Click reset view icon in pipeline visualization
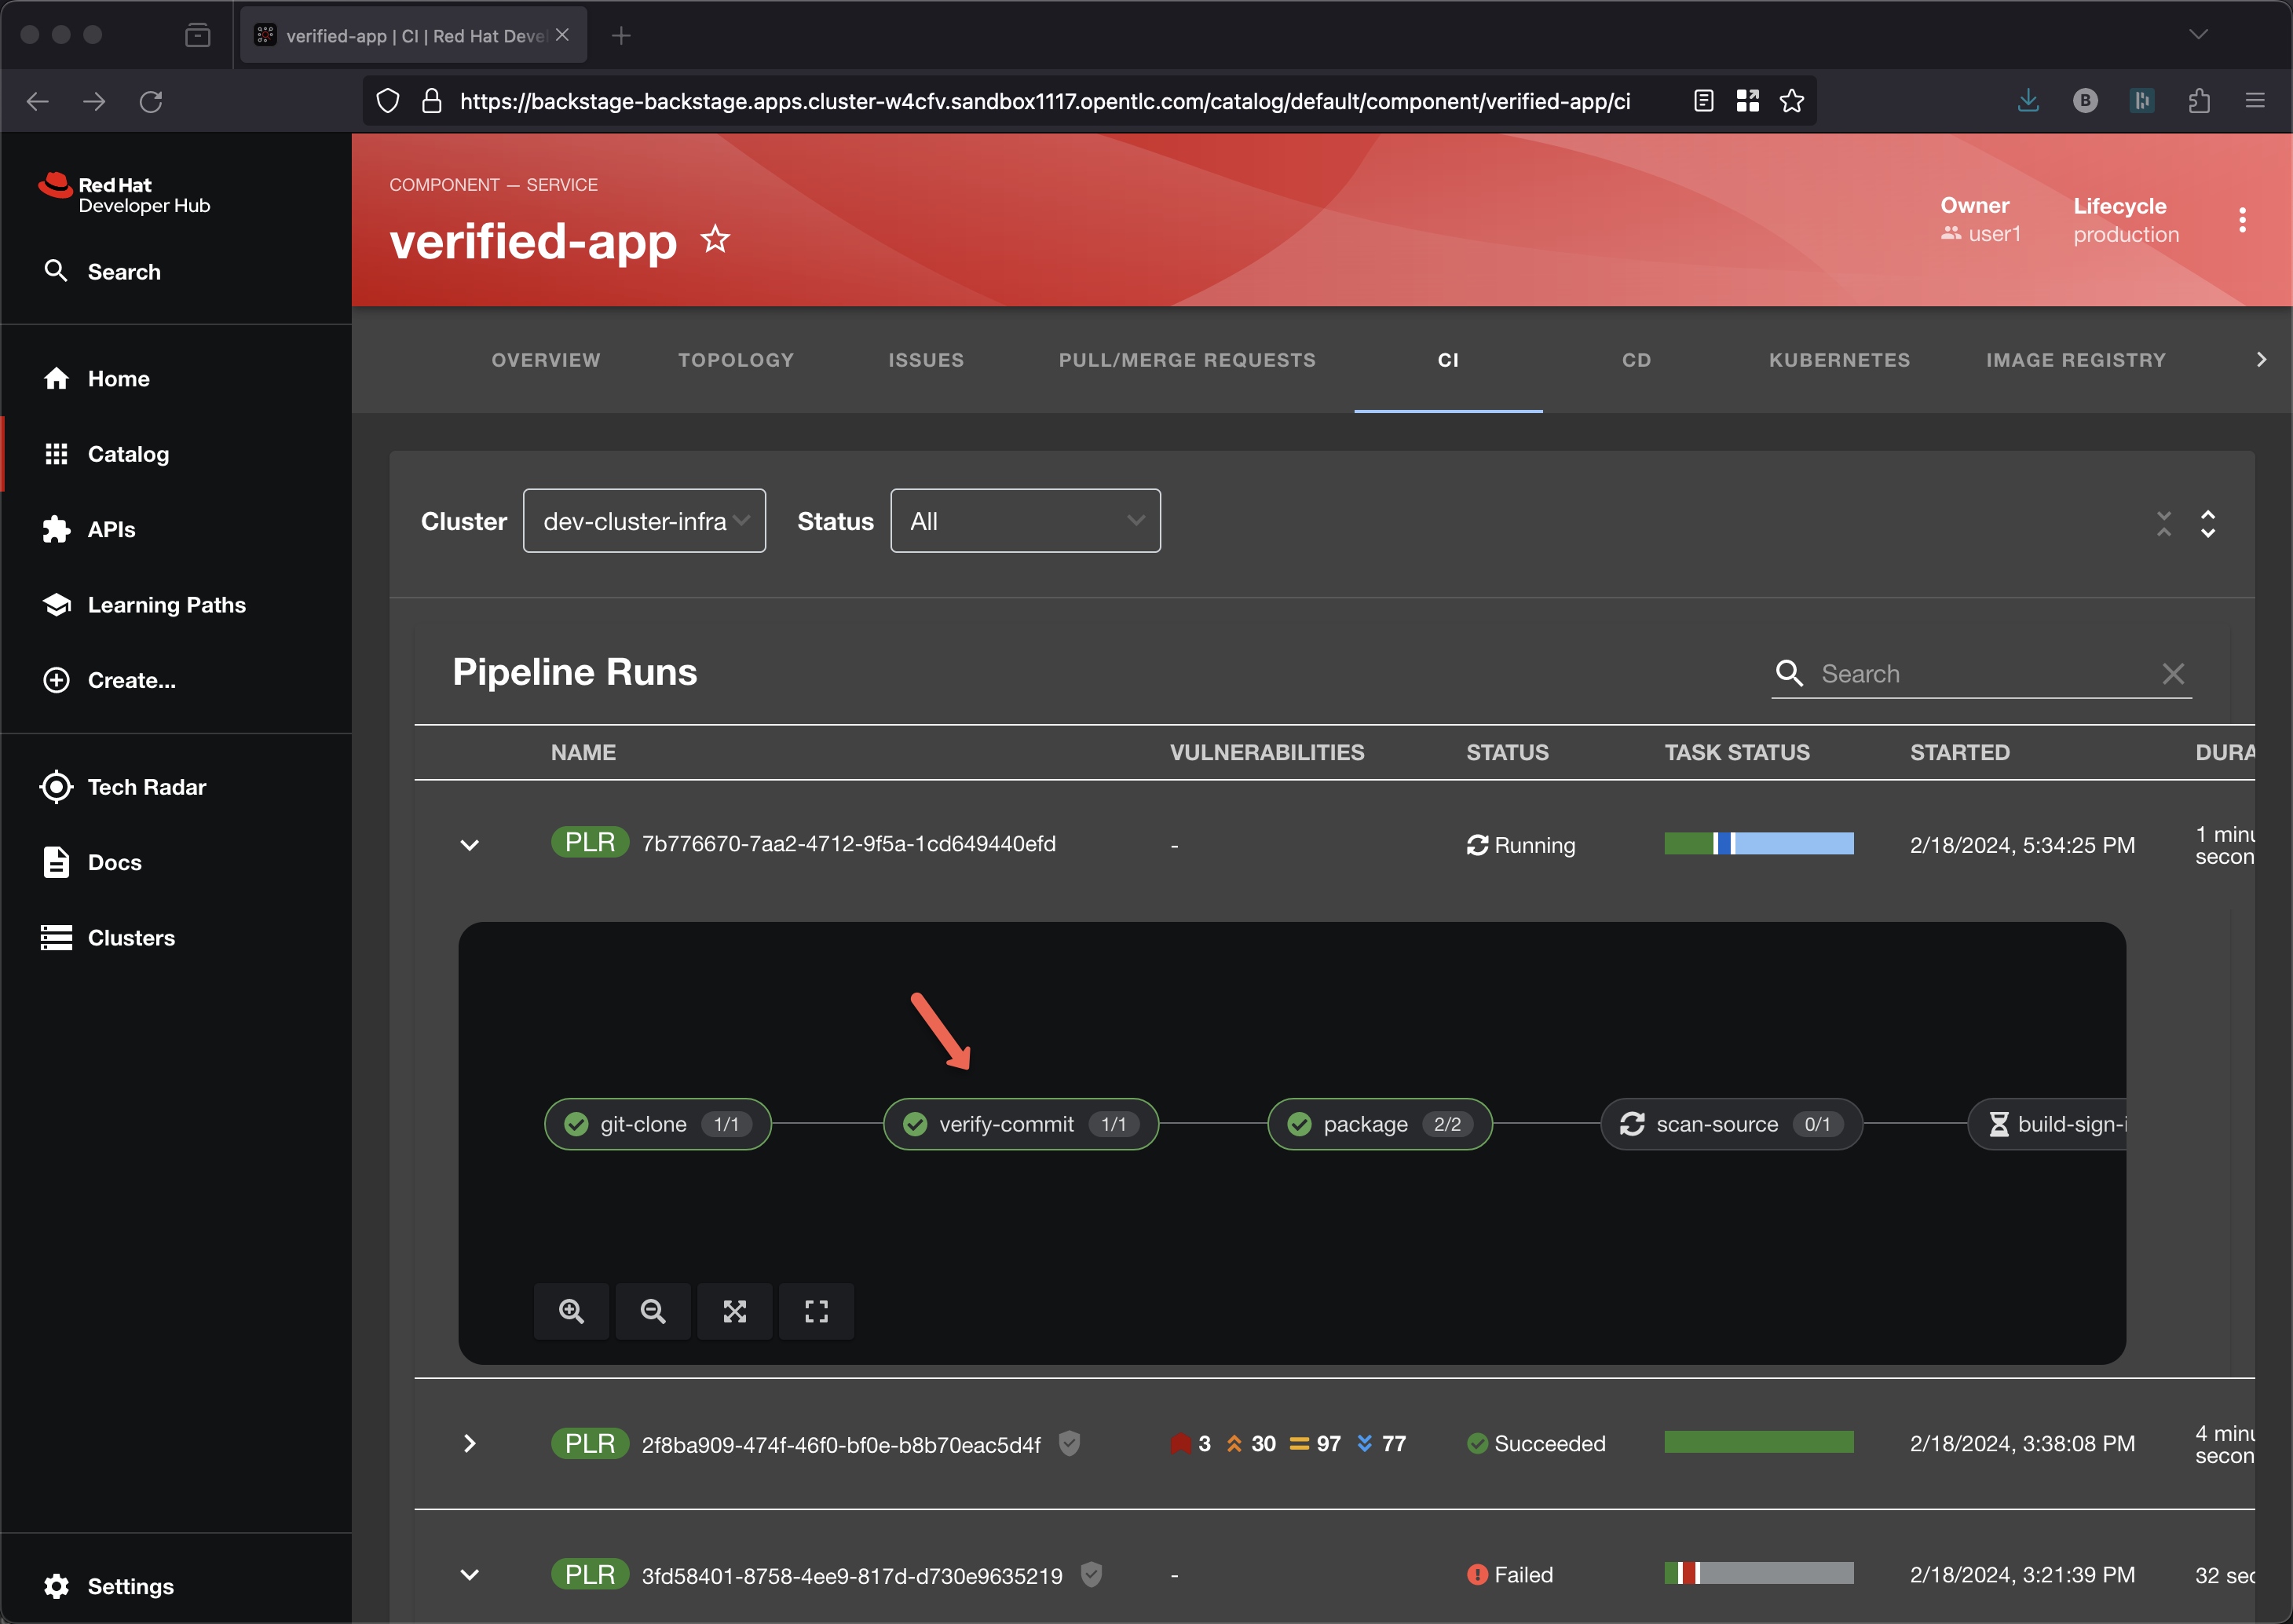 816,1311
